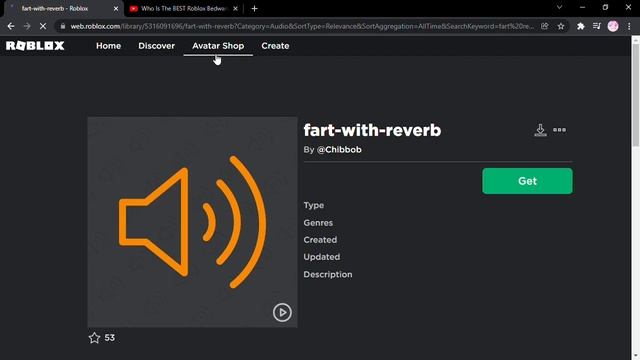Share this page icon in address bar
Viewport: 640px width, 360px height.
tap(544, 26)
